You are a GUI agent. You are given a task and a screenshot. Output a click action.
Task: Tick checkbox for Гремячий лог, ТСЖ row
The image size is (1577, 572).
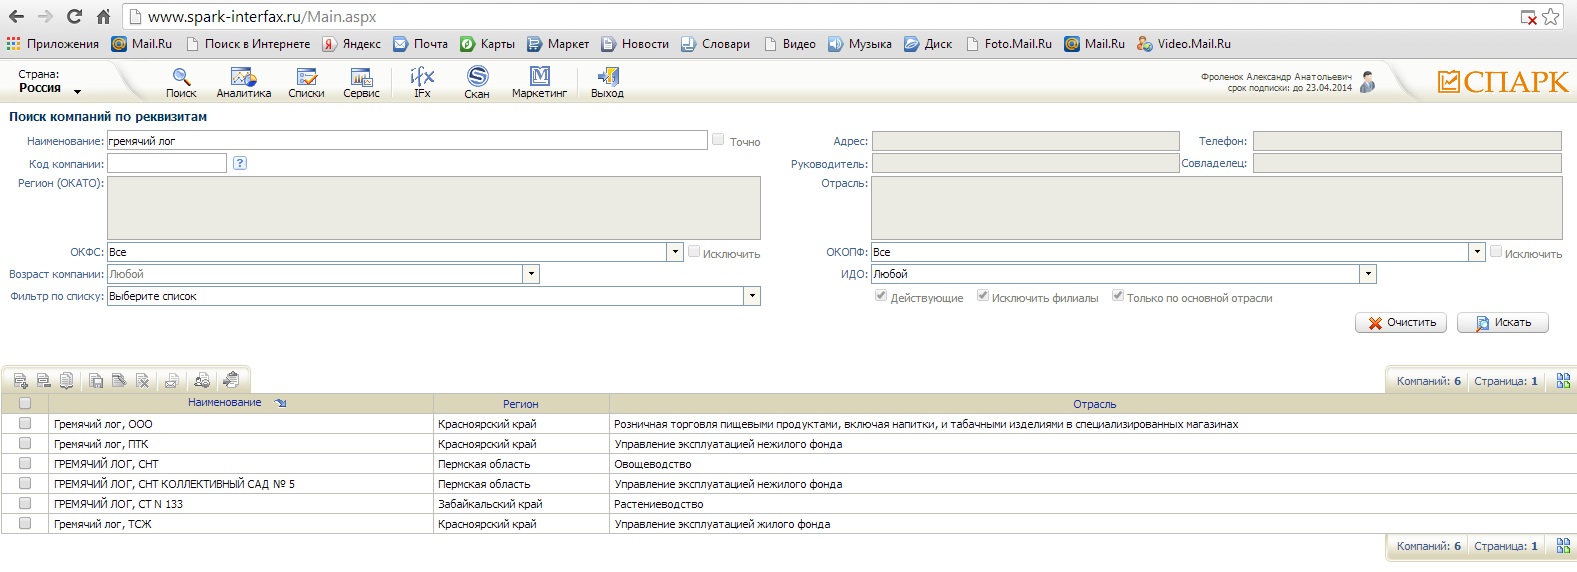tap(25, 524)
